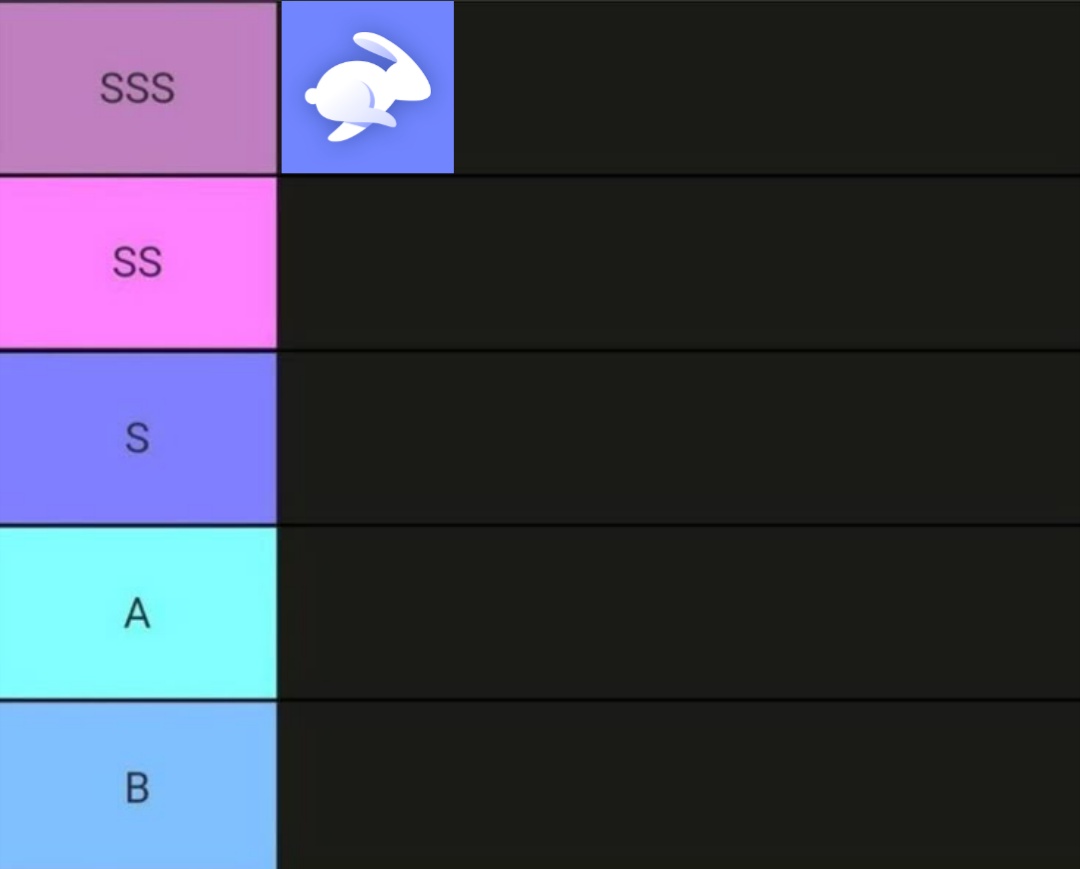Click the letter "S" in the purple label
Image resolution: width=1080 pixels, height=869 pixels.
pos(138,438)
